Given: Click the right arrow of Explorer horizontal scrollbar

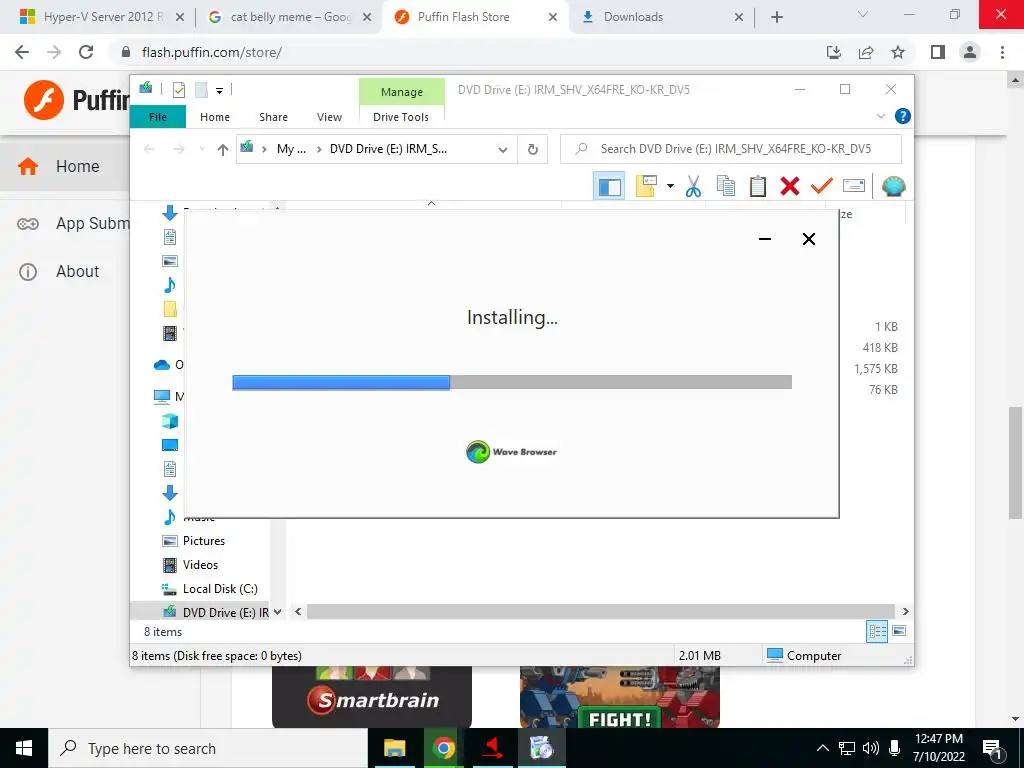Looking at the screenshot, I should click(x=906, y=612).
